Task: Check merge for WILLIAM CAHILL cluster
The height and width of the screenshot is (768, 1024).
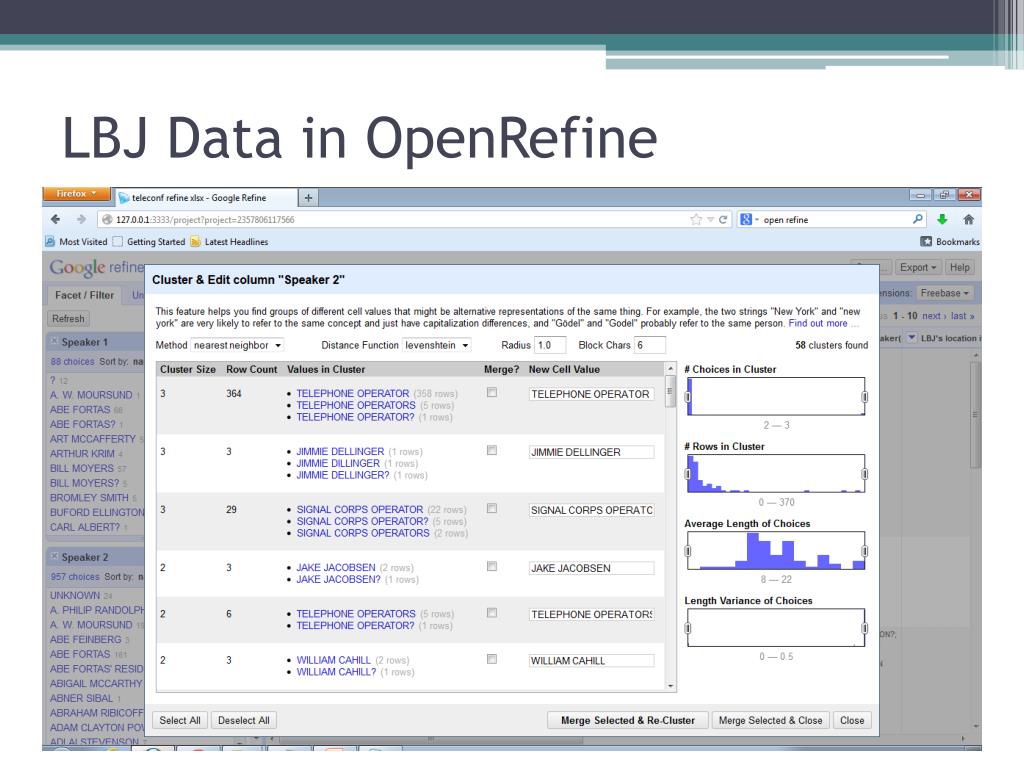Action: 492,660
